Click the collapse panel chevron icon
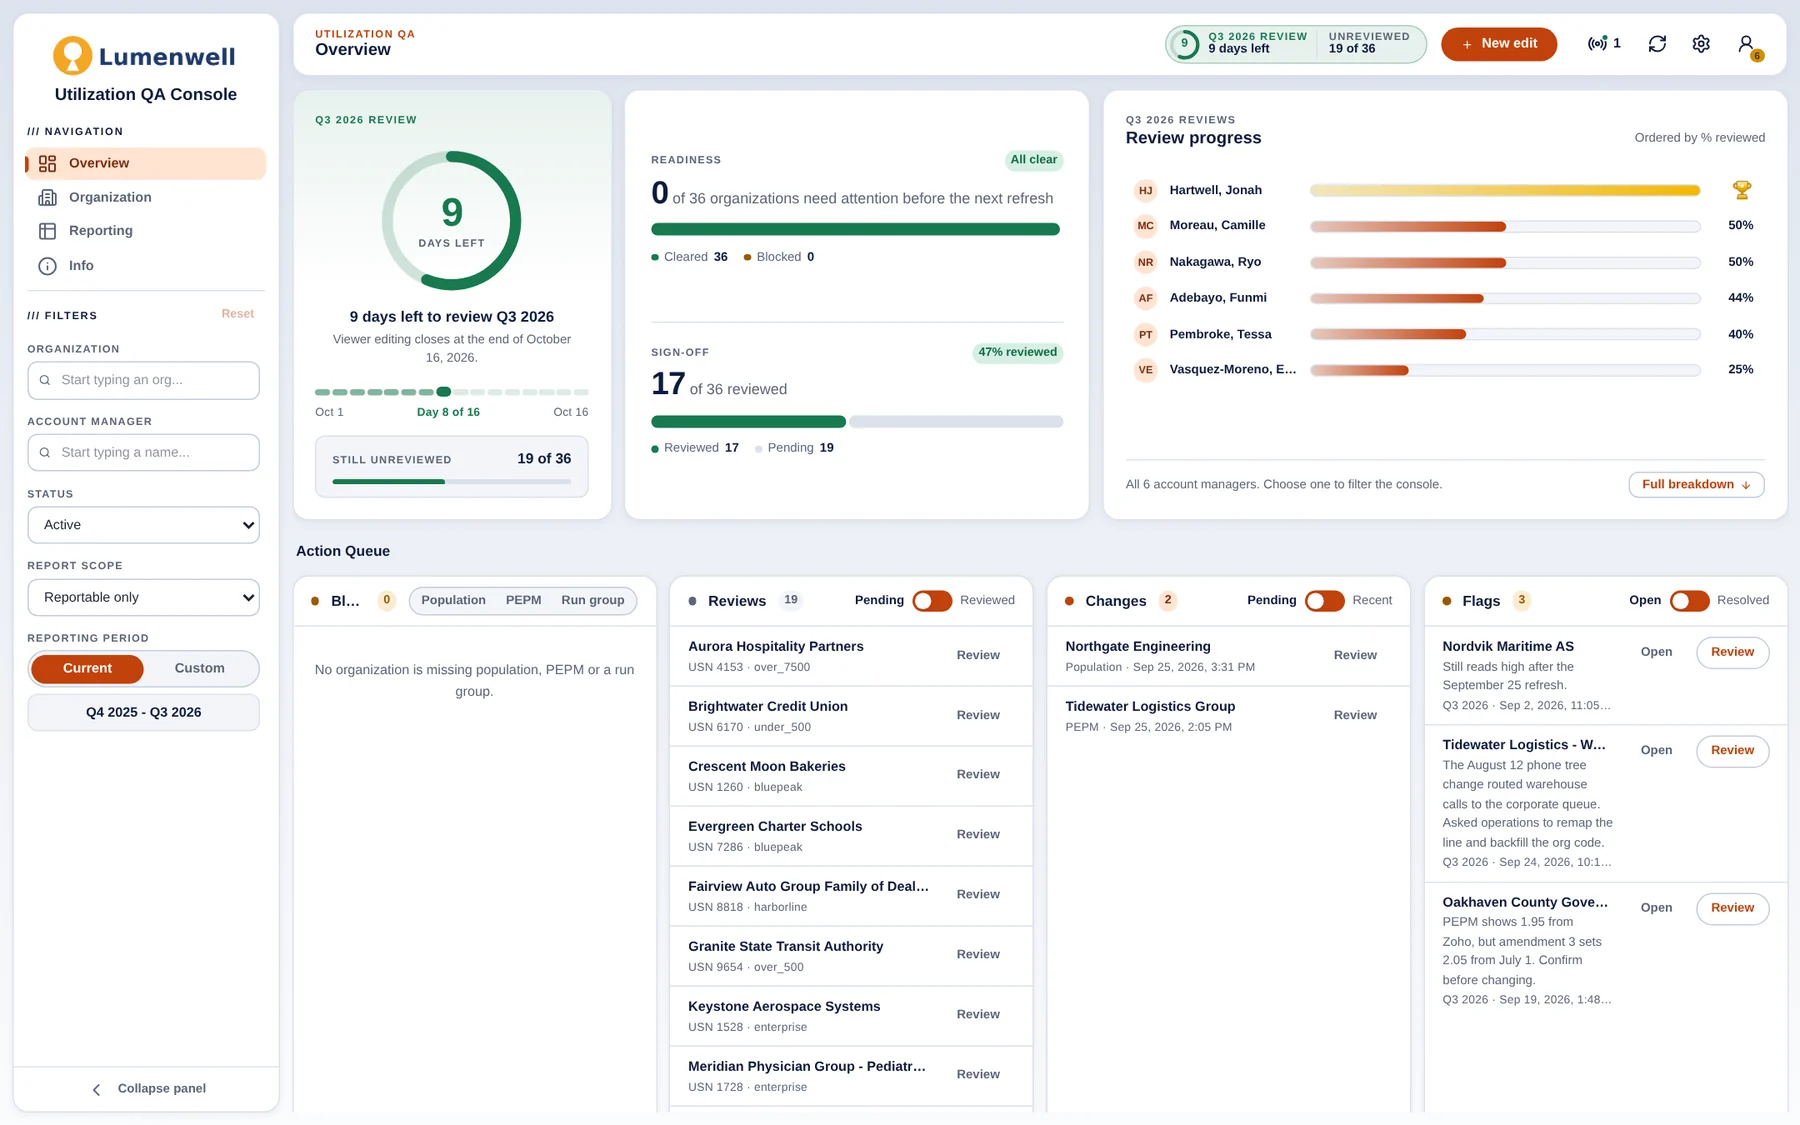The image size is (1800, 1125). 96,1089
